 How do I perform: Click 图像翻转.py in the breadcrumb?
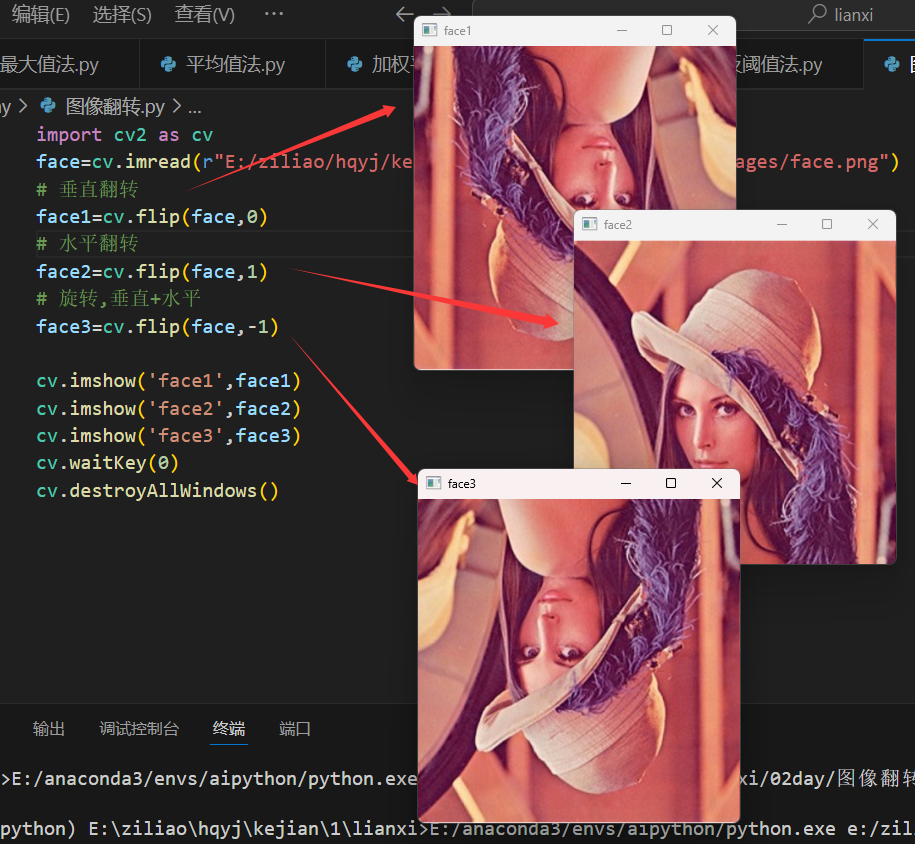click(x=115, y=107)
